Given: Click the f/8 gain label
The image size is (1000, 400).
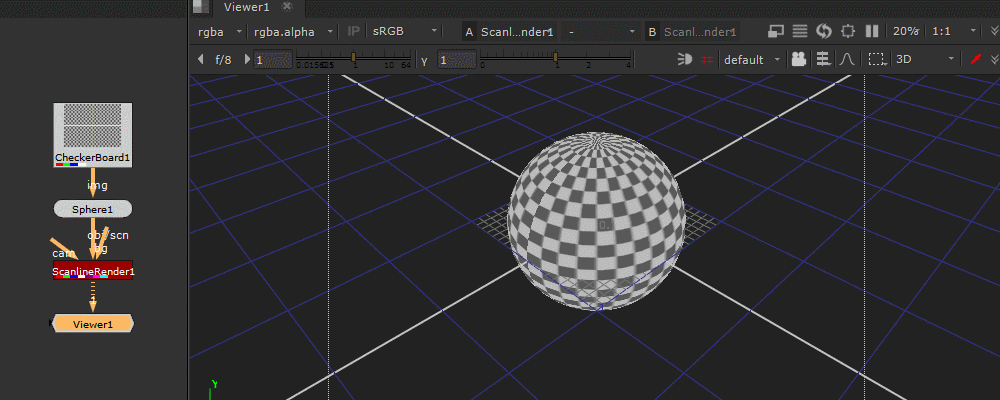Looking at the screenshot, I should click(223, 60).
